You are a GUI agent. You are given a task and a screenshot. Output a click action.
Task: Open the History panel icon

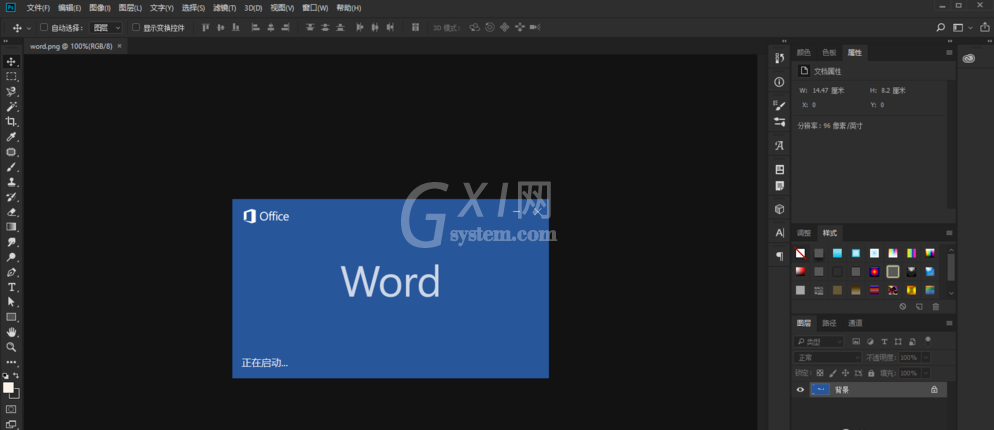click(780, 58)
